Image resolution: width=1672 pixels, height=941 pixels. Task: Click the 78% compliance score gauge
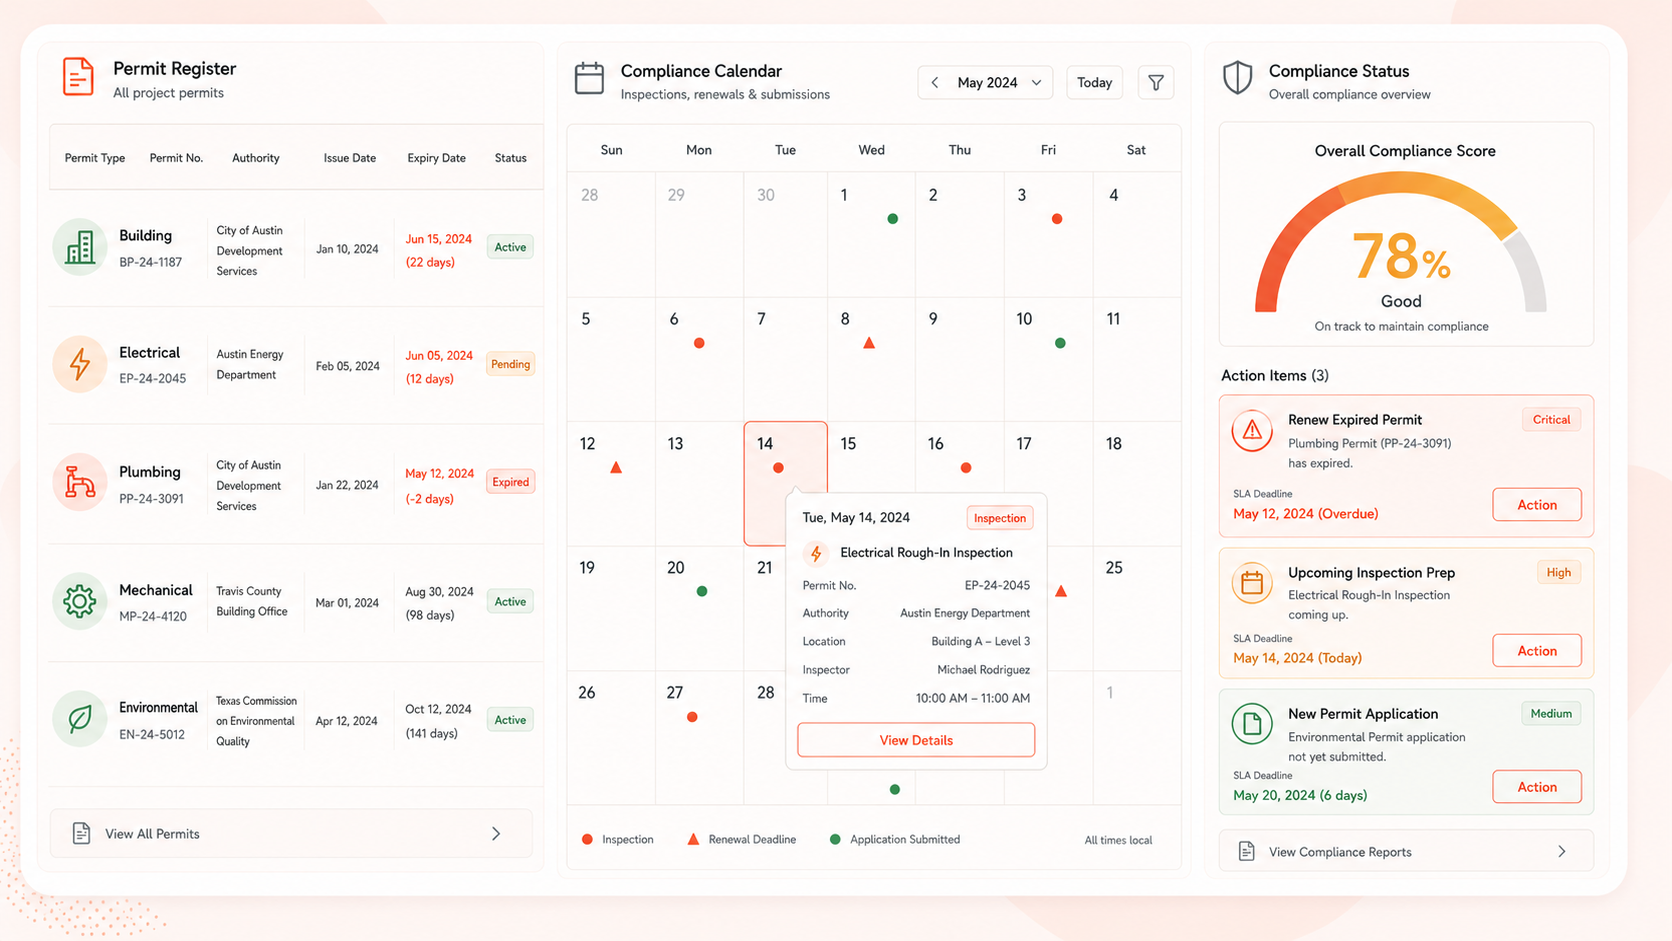pyautogui.click(x=1401, y=242)
